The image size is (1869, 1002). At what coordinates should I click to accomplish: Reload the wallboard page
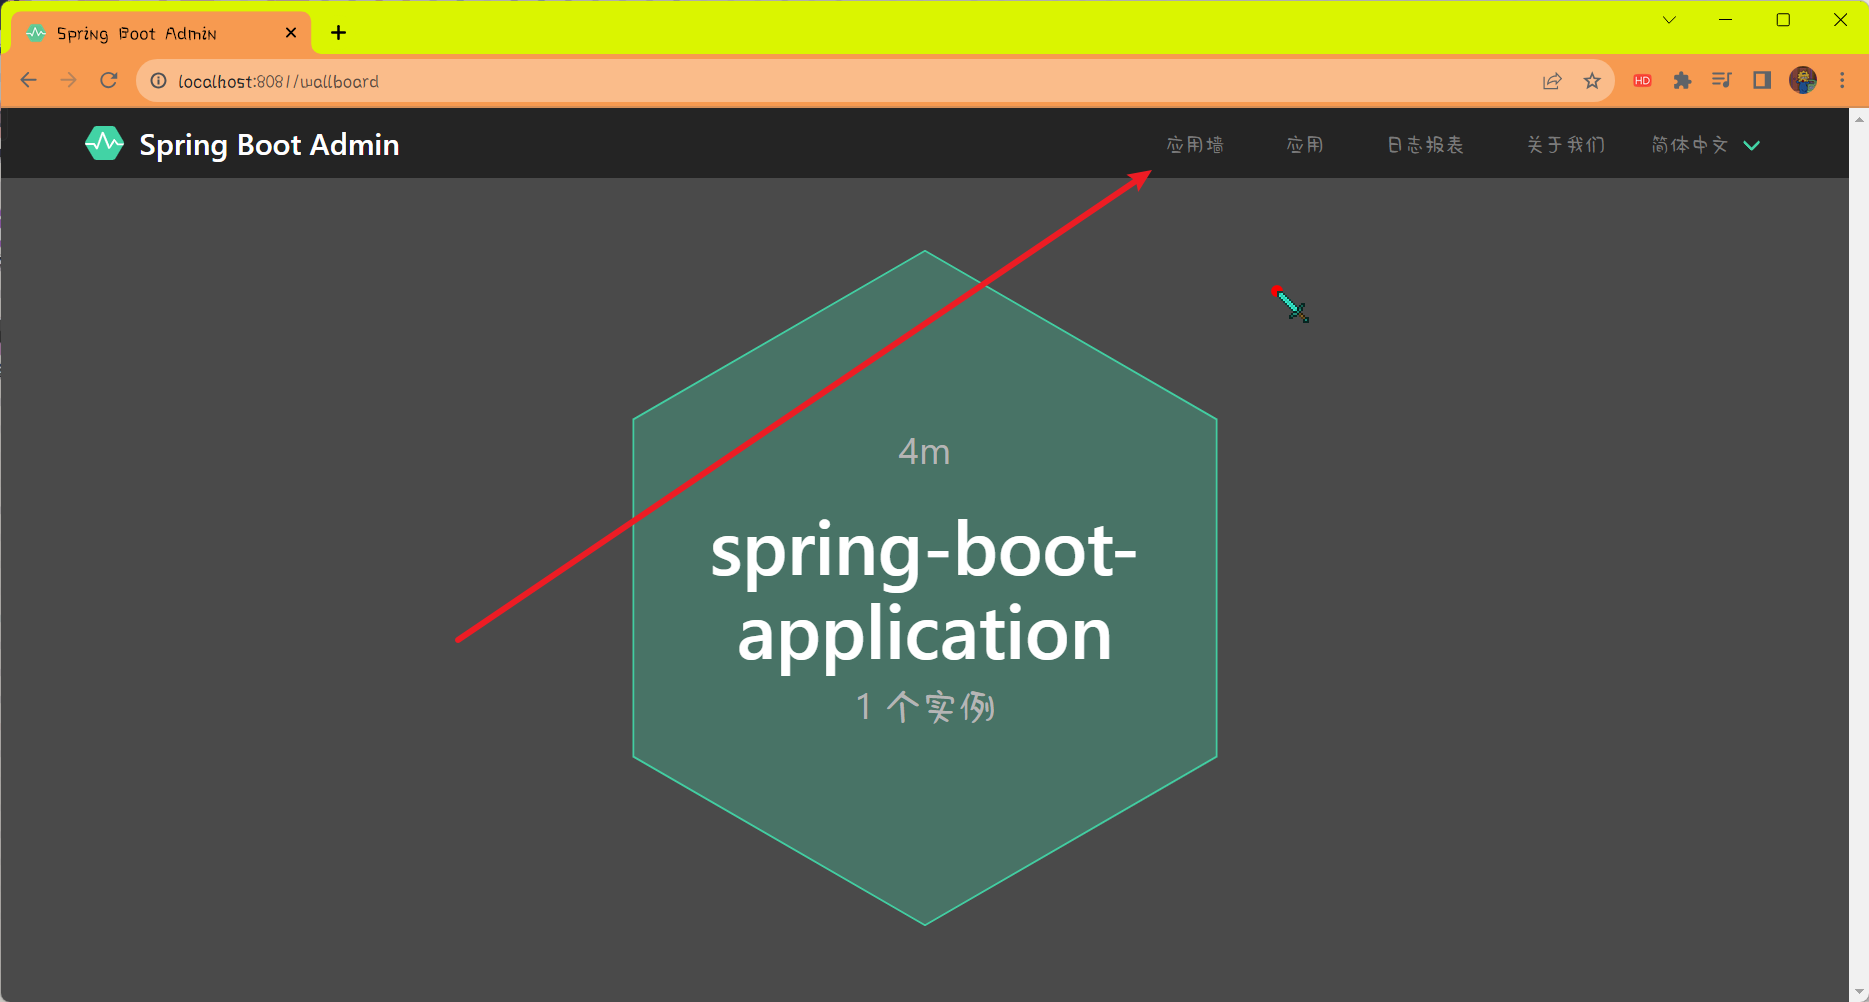(109, 81)
